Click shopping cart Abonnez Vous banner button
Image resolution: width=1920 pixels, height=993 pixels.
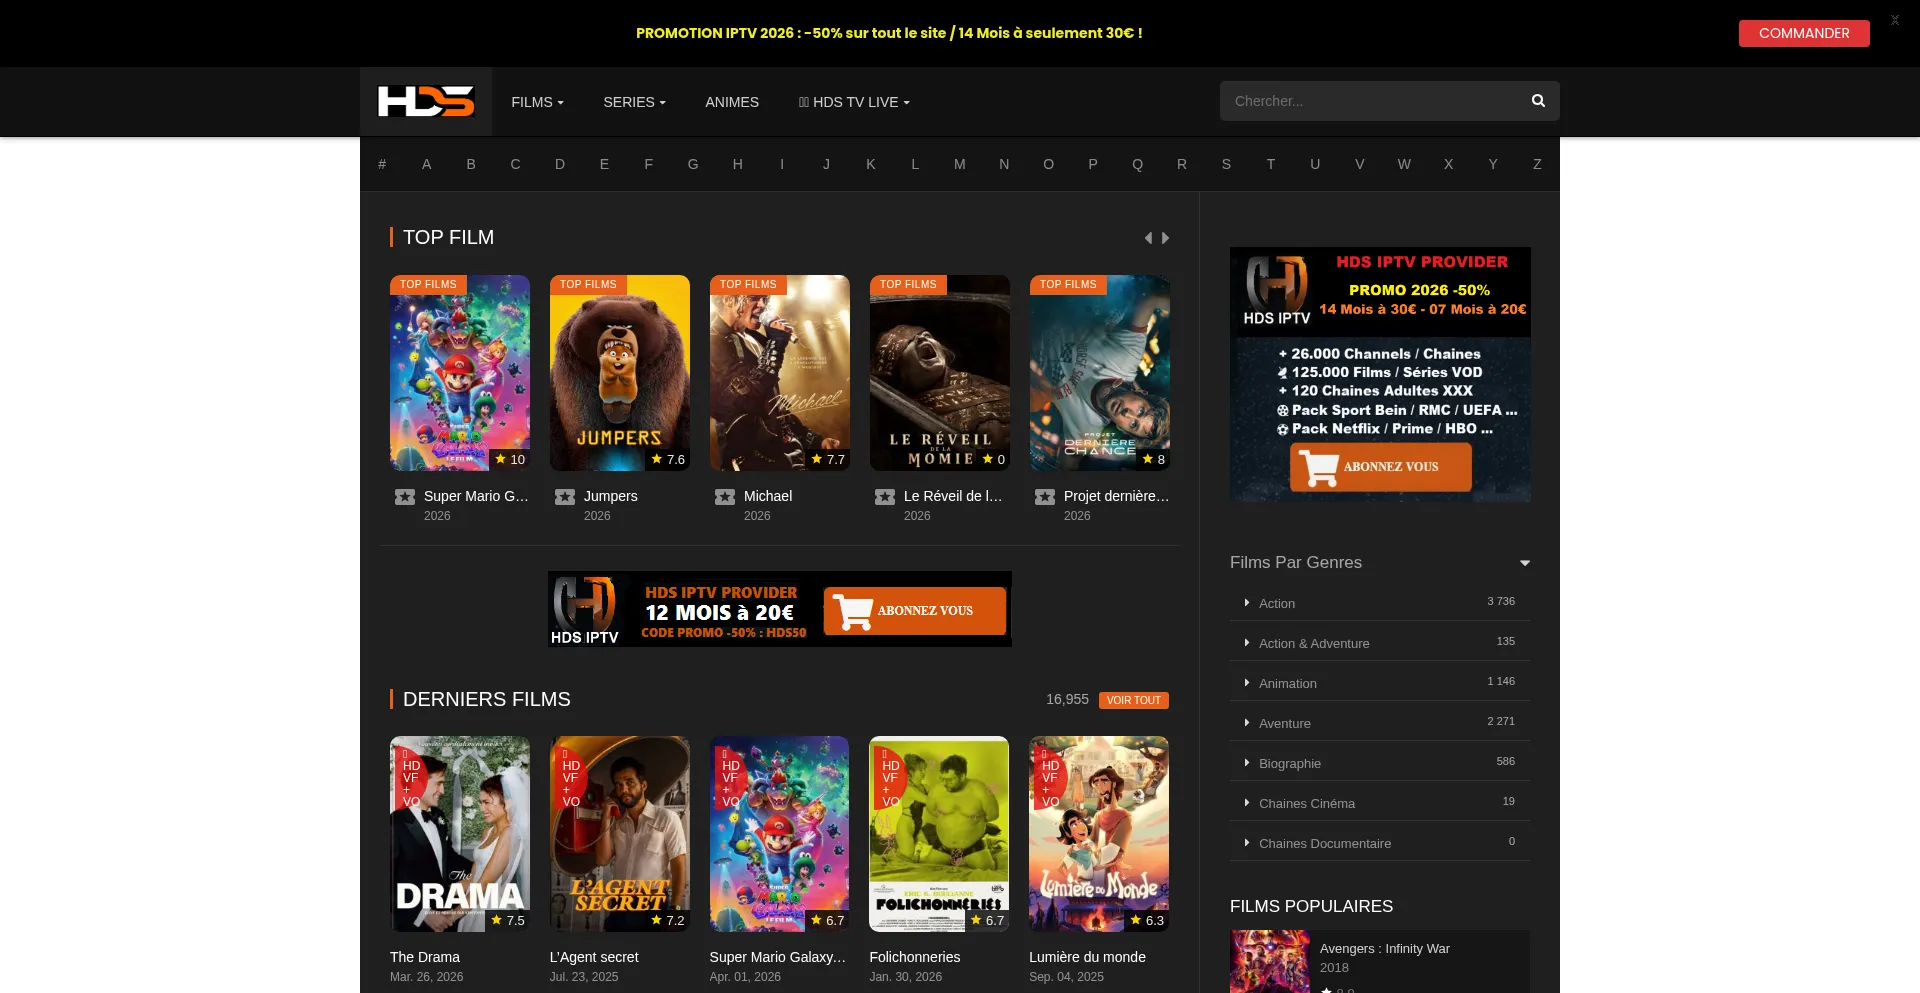[914, 610]
